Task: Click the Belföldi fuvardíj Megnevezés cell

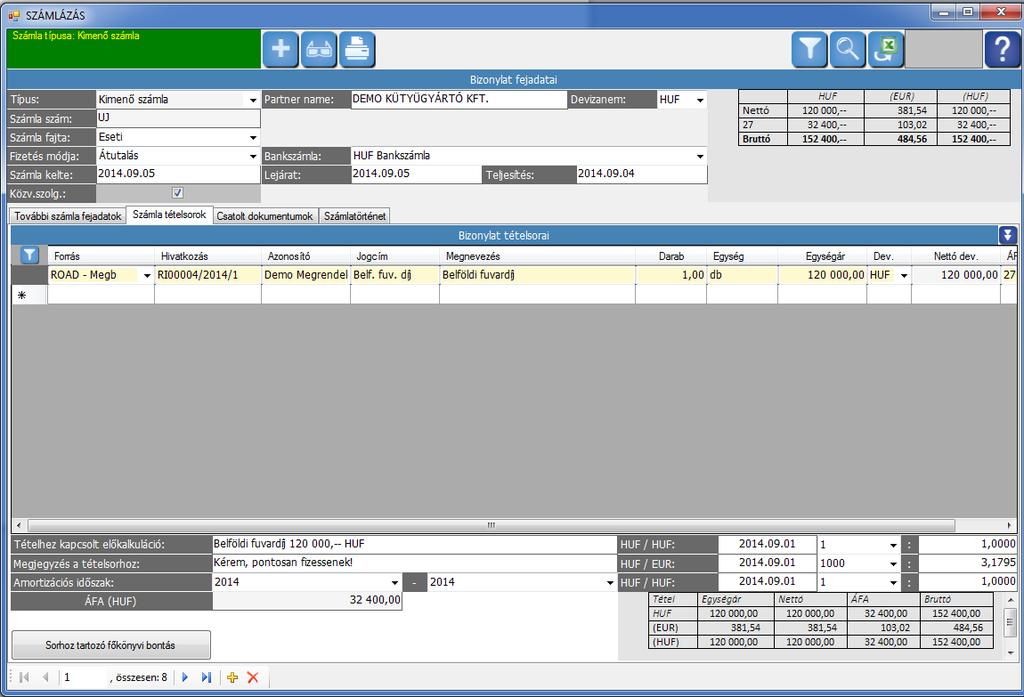Action: pyautogui.click(x=537, y=276)
